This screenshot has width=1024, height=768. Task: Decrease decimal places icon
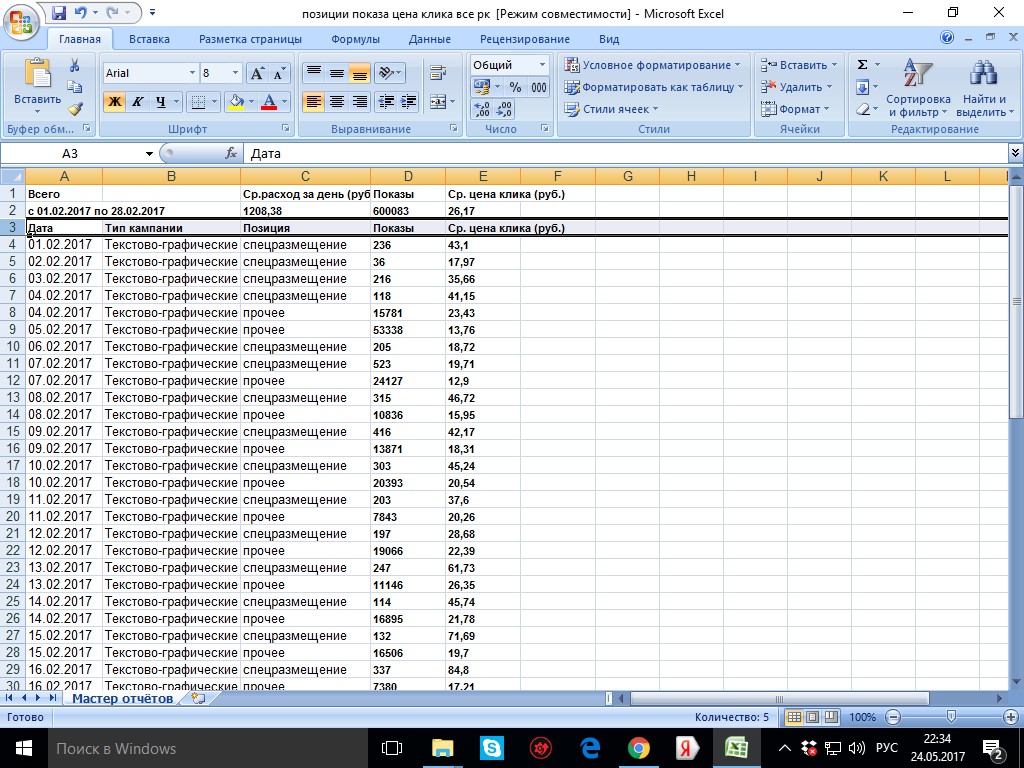click(504, 109)
